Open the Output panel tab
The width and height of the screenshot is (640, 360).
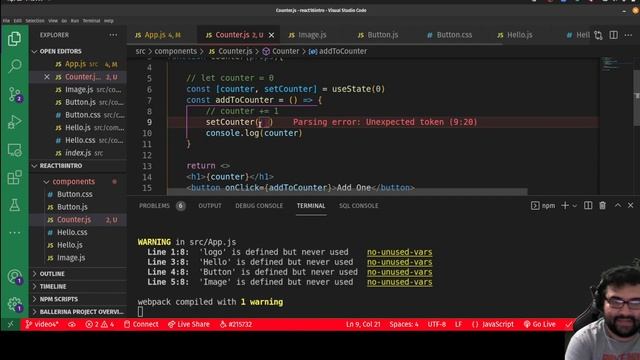click(210, 206)
